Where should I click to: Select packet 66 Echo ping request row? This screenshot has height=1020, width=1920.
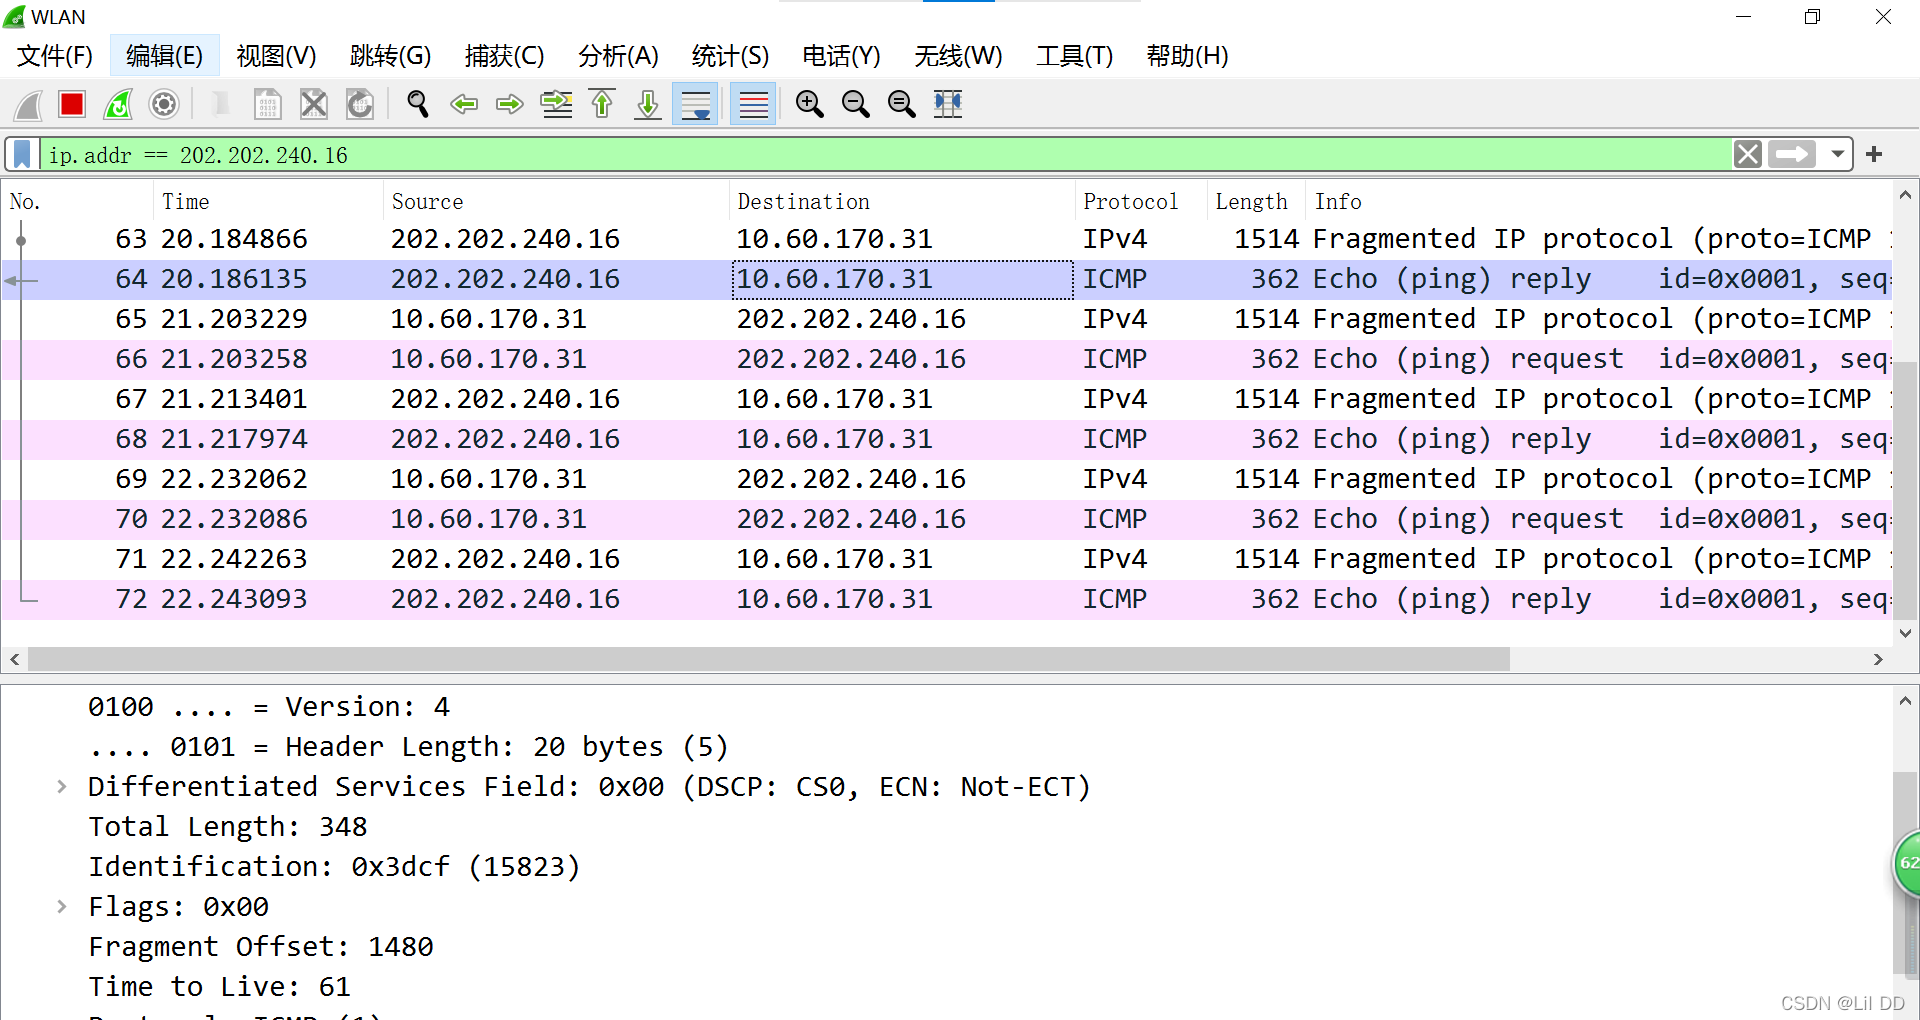(x=946, y=359)
